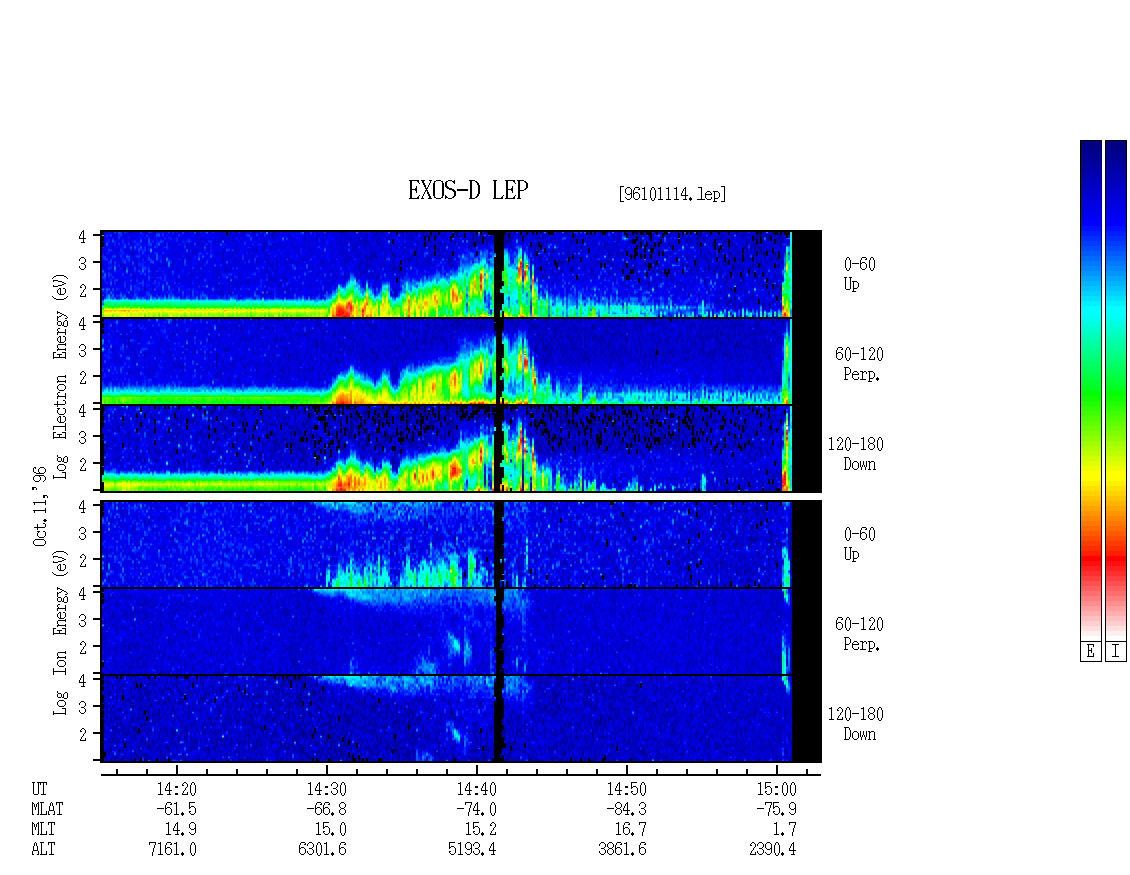Select the 15:00 UT tick value
1130x875 pixels.
(x=776, y=789)
